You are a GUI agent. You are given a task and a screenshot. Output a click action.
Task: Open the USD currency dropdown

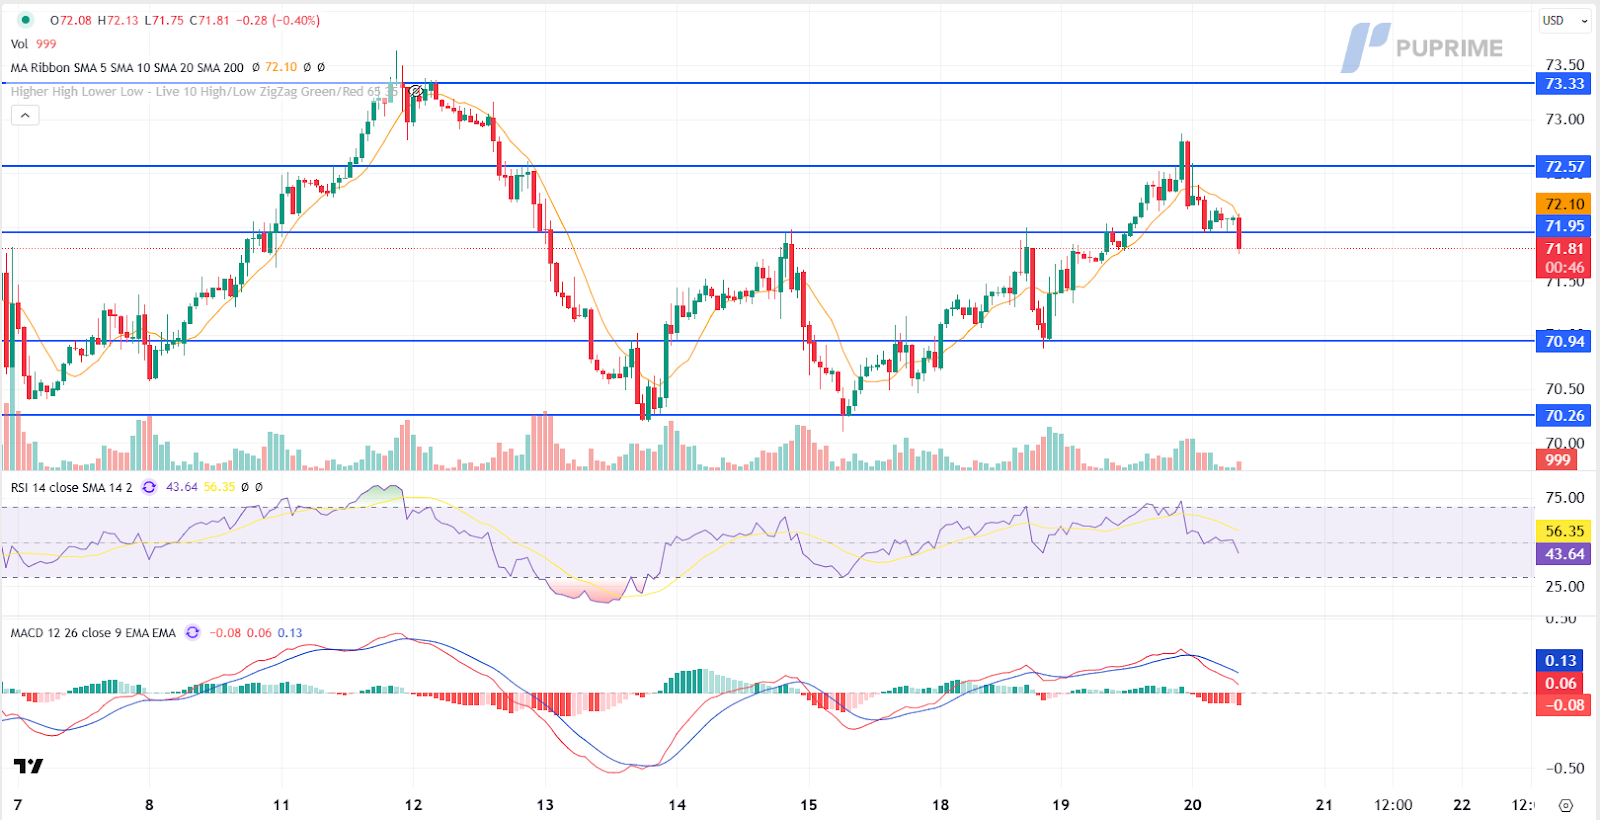pos(1565,20)
